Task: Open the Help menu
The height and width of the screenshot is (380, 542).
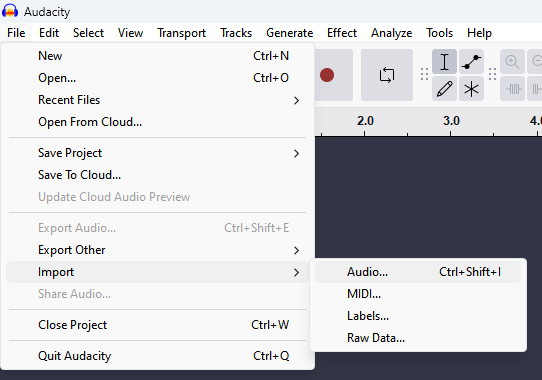Action: point(479,33)
